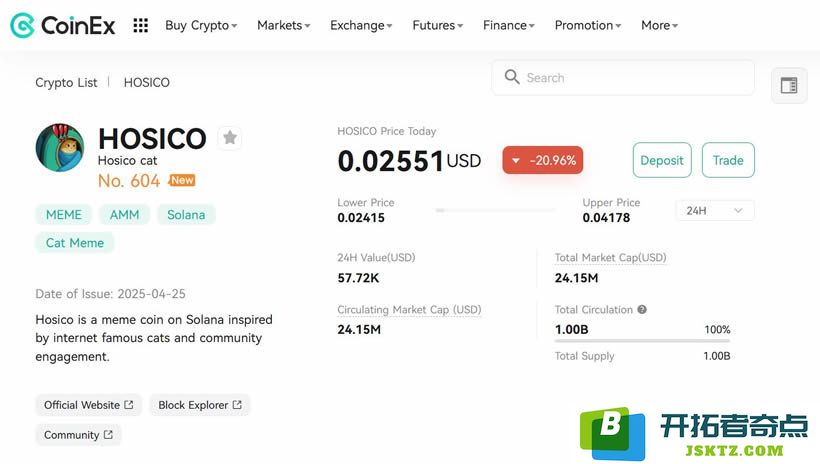820x464 pixels.
Task: Click the Total Circulation help icon
Action: pyautogui.click(x=642, y=310)
